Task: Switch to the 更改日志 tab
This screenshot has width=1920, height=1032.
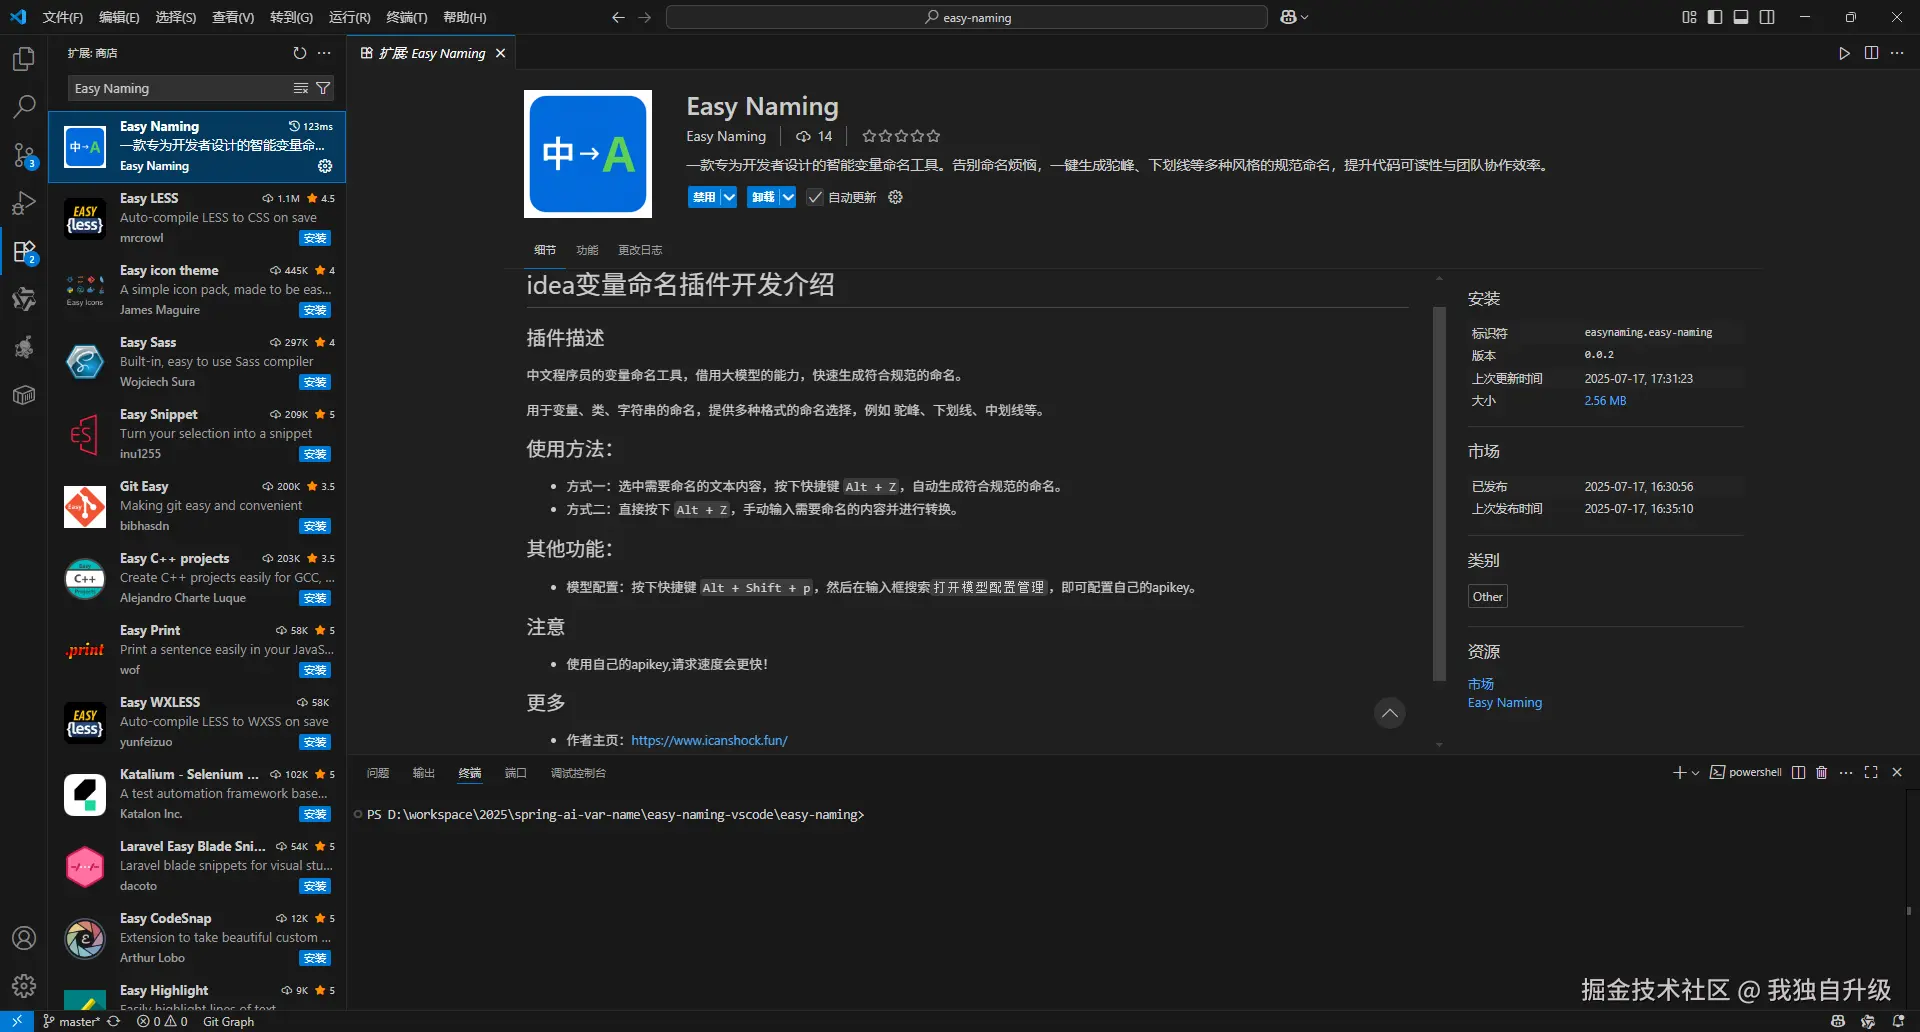Action: coord(639,249)
